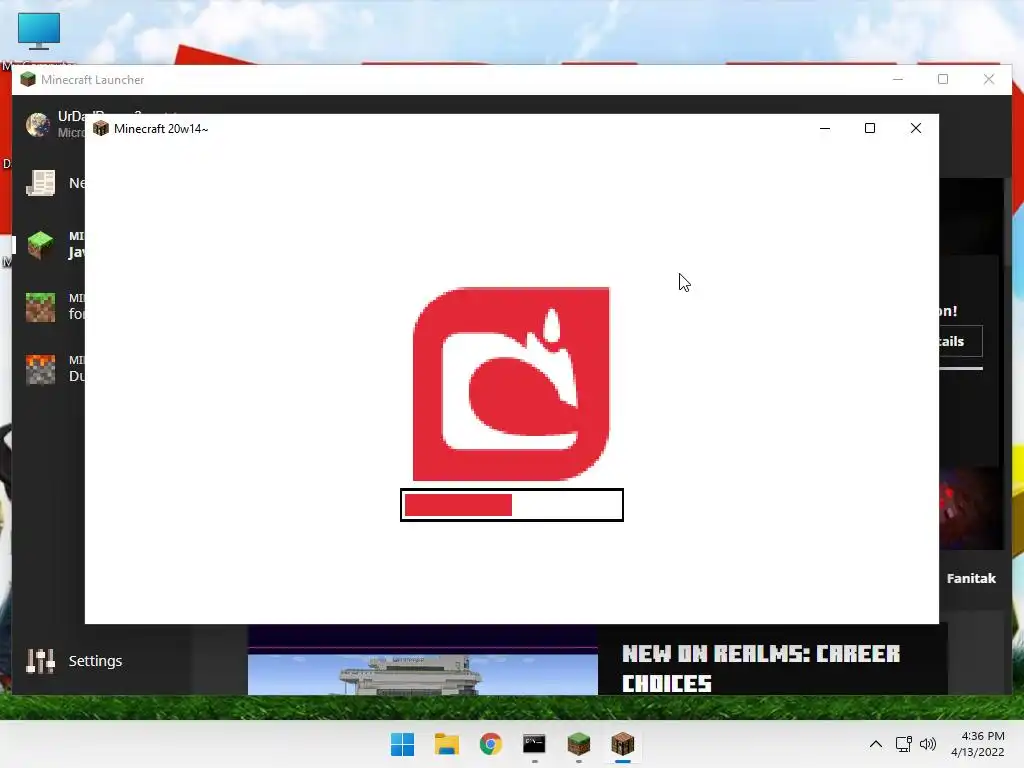Click the red Mojang Studios logo
The width and height of the screenshot is (1024, 768).
coord(511,384)
